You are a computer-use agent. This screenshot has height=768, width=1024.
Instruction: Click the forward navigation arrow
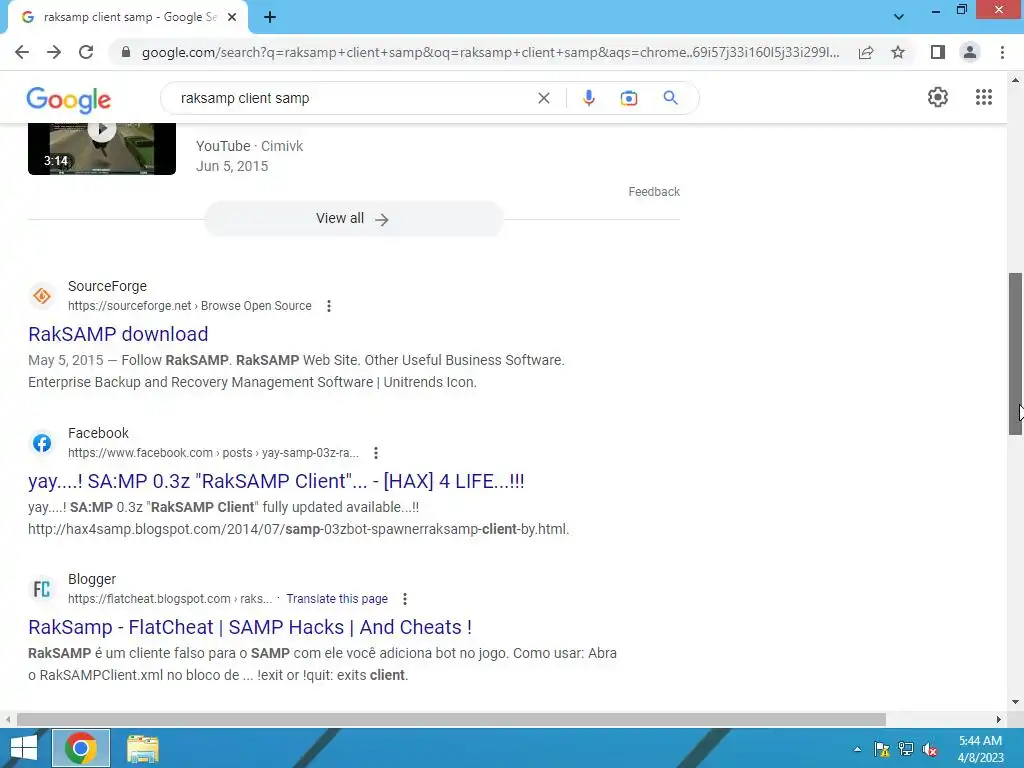[54, 52]
